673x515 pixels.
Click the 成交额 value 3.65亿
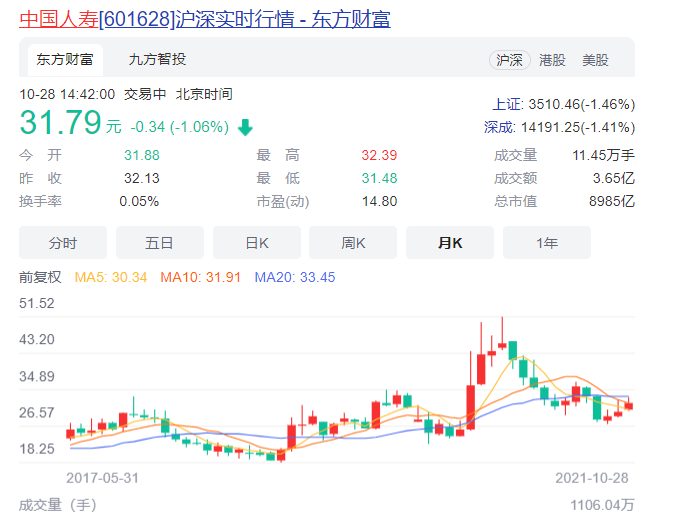click(x=613, y=178)
